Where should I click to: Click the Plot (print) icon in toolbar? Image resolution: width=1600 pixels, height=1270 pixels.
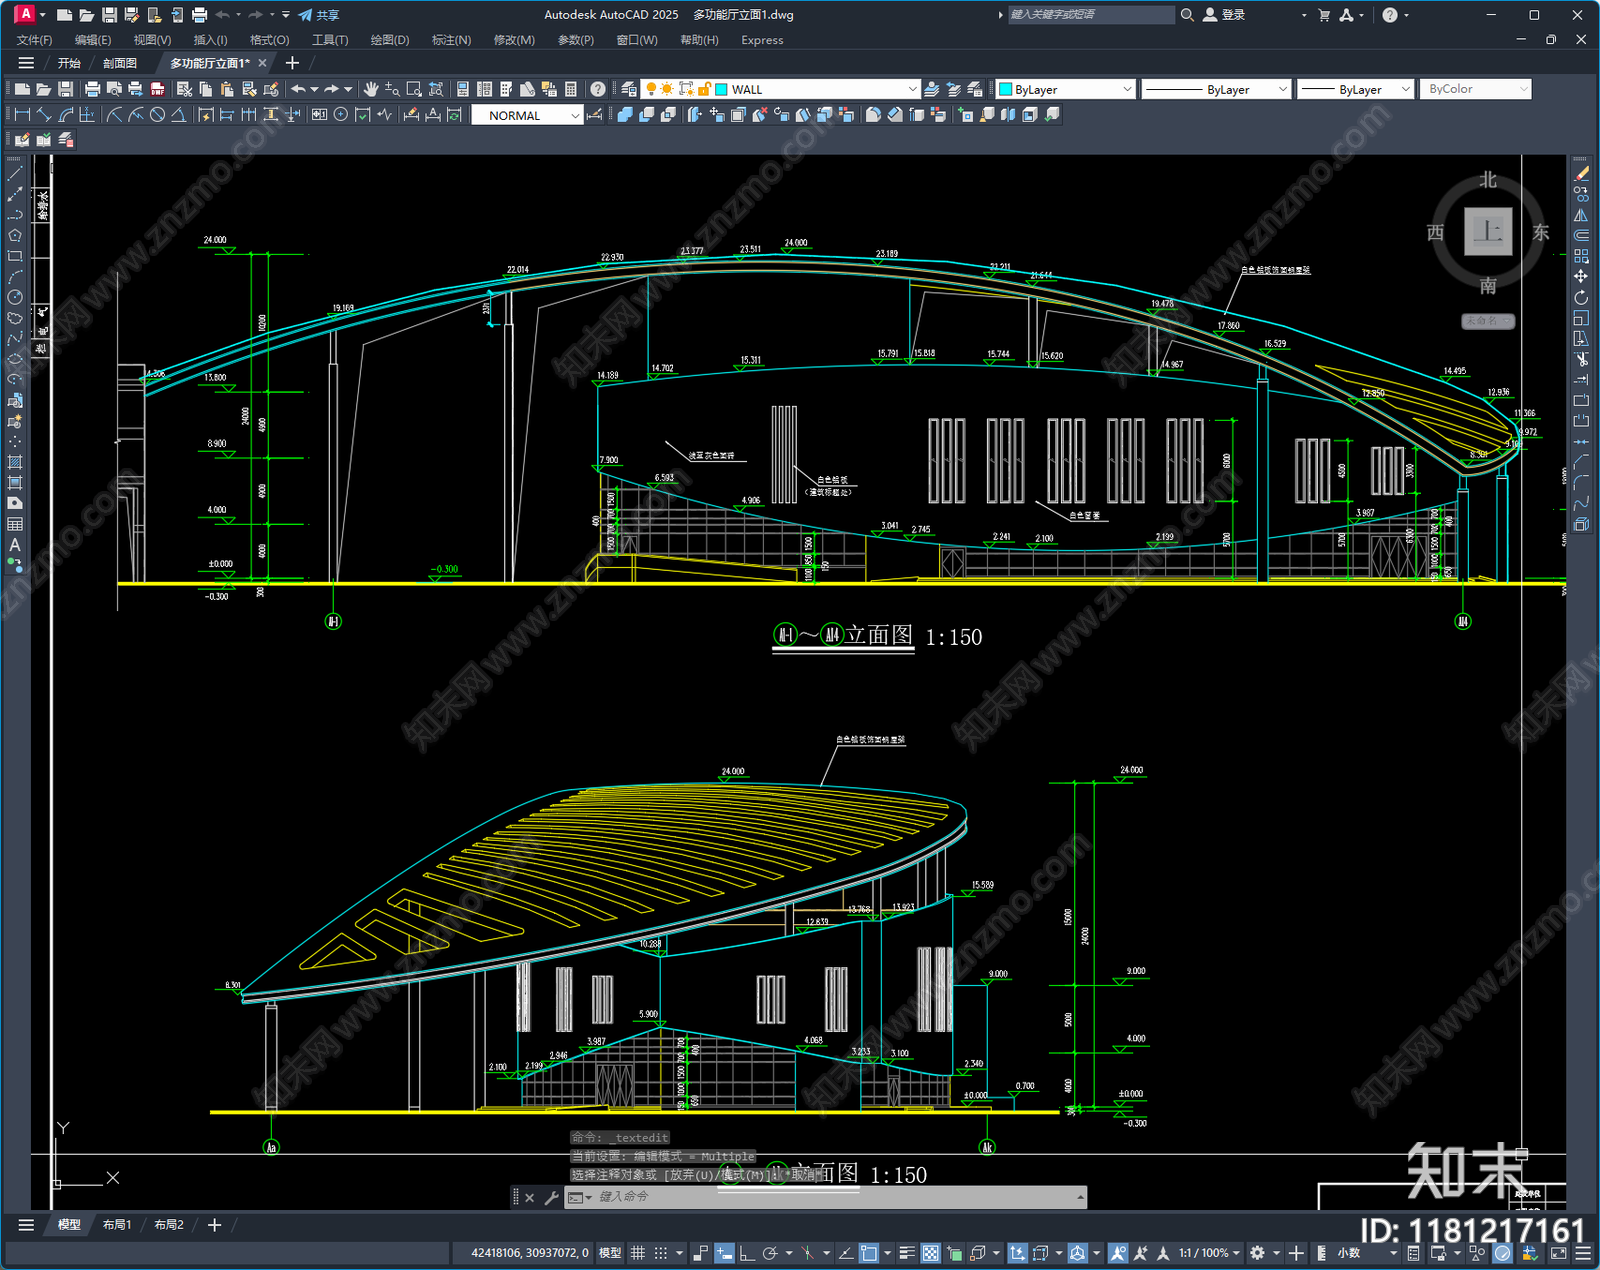[x=92, y=89]
